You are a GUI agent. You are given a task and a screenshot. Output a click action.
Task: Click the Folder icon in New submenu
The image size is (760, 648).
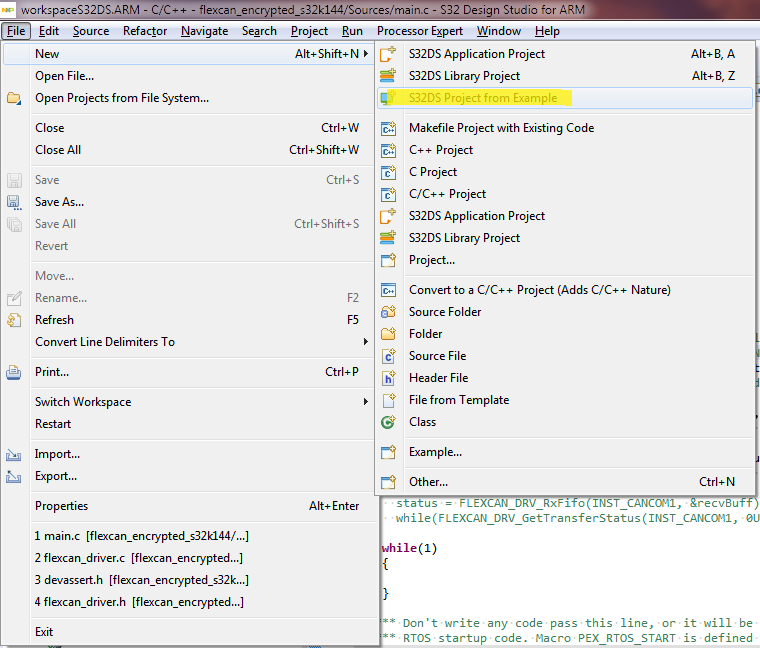click(388, 334)
